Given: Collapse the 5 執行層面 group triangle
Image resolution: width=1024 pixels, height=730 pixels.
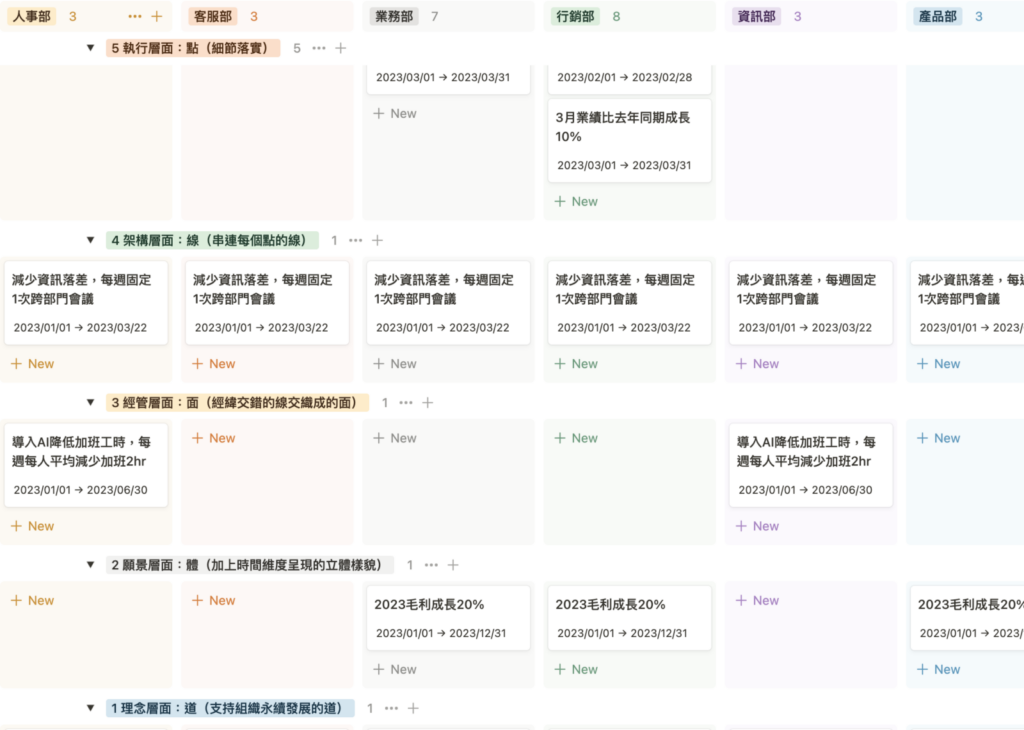Looking at the screenshot, I should [x=90, y=48].
